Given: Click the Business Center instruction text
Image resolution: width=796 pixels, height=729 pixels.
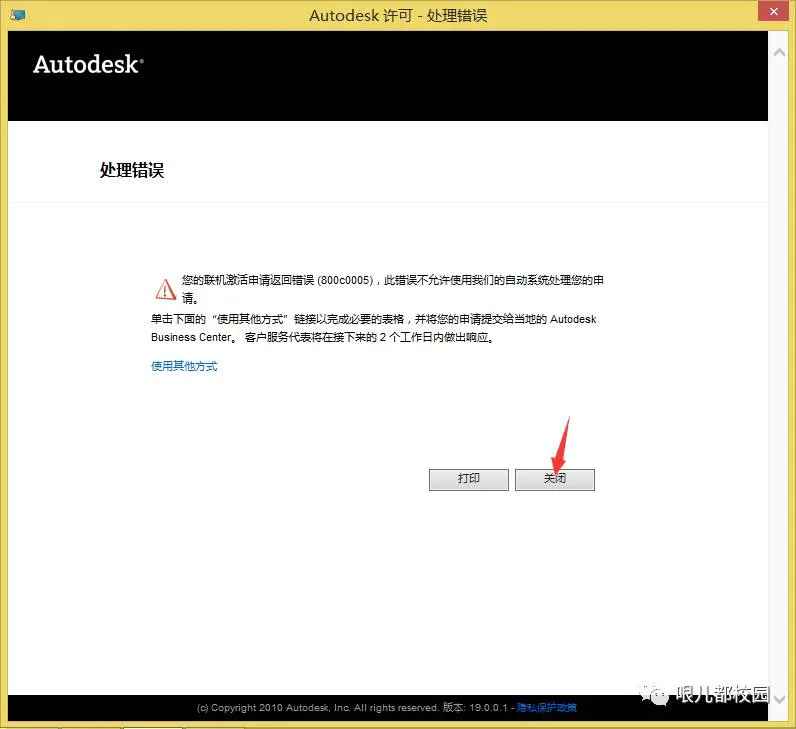Looking at the screenshot, I should (374, 328).
